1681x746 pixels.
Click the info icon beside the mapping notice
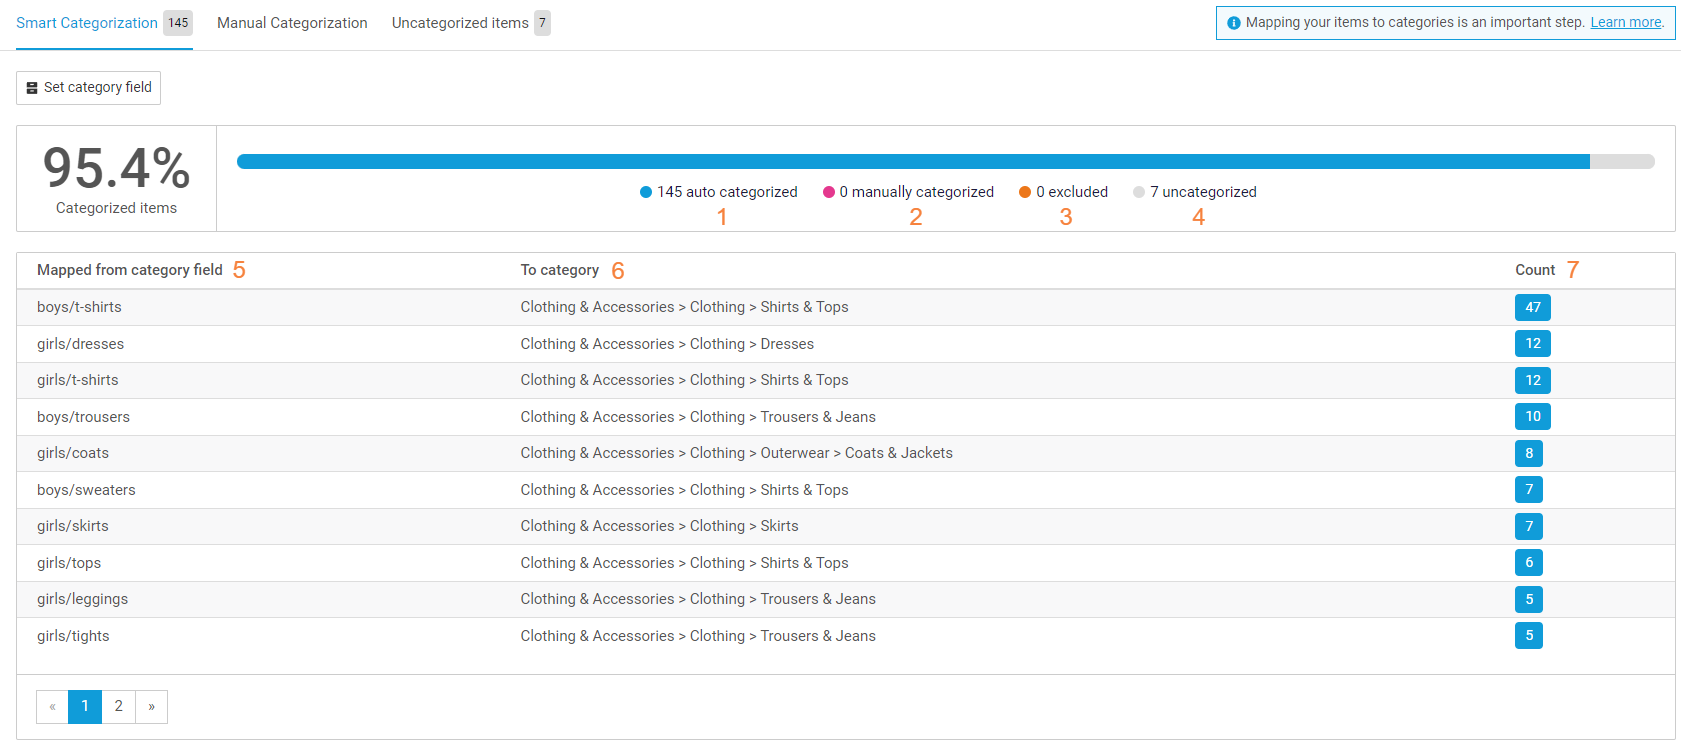[1234, 23]
